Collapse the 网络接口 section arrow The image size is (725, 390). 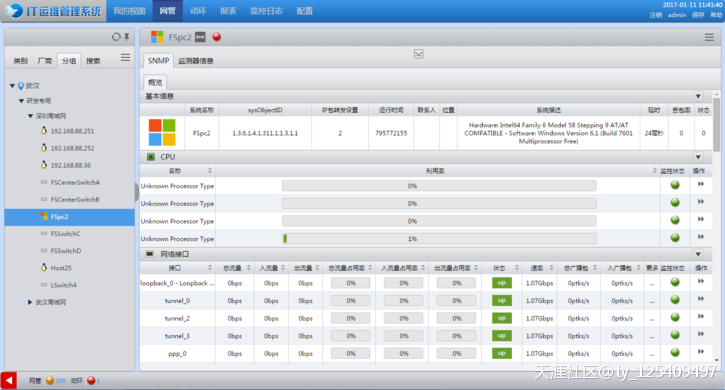click(x=698, y=254)
